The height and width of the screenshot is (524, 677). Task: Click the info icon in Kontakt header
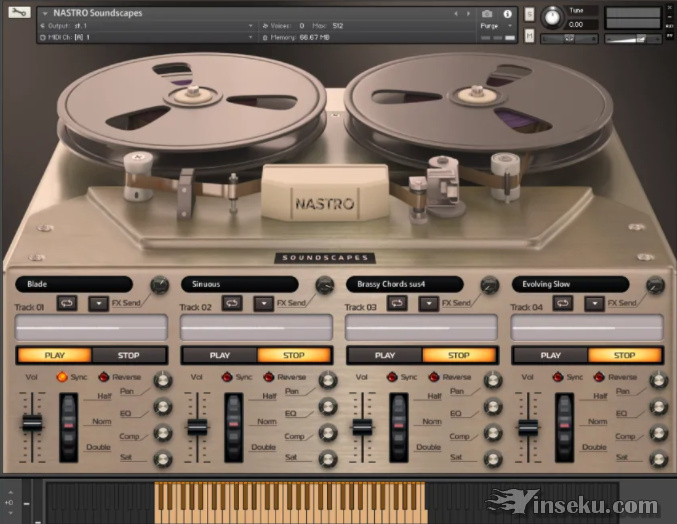[x=507, y=13]
